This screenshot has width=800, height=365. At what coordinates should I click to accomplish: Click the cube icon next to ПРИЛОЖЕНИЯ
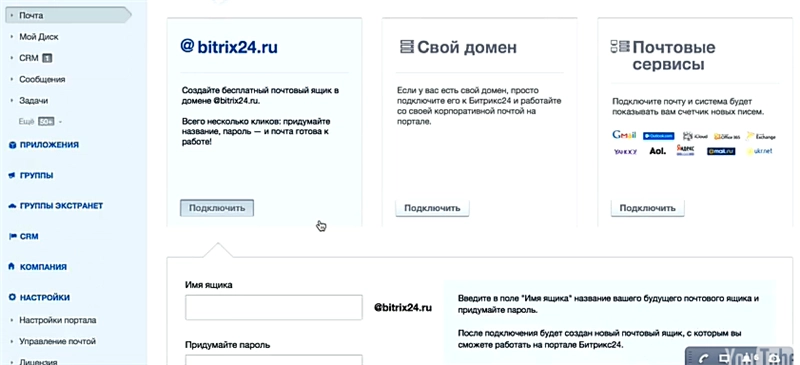click(x=12, y=145)
